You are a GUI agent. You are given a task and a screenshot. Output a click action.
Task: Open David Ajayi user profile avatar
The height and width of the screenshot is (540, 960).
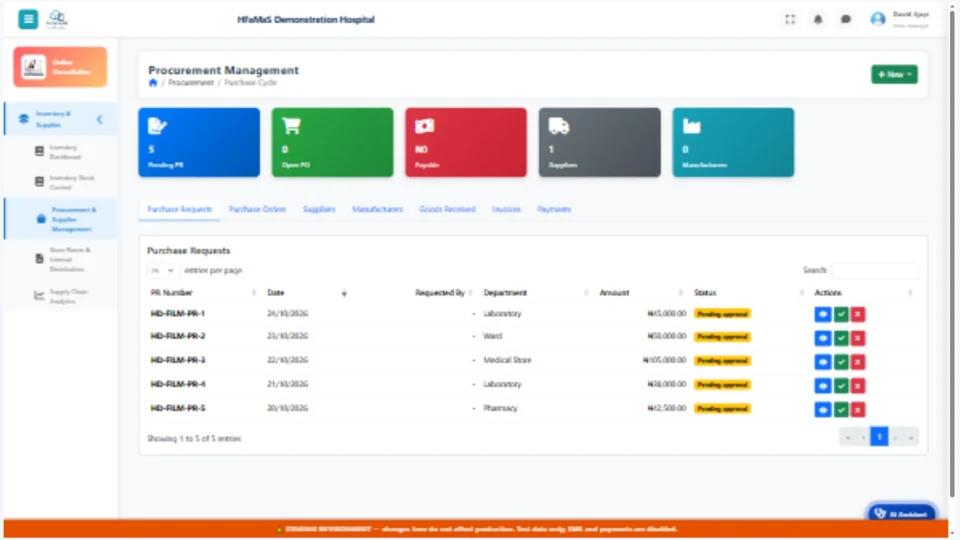[877, 20]
